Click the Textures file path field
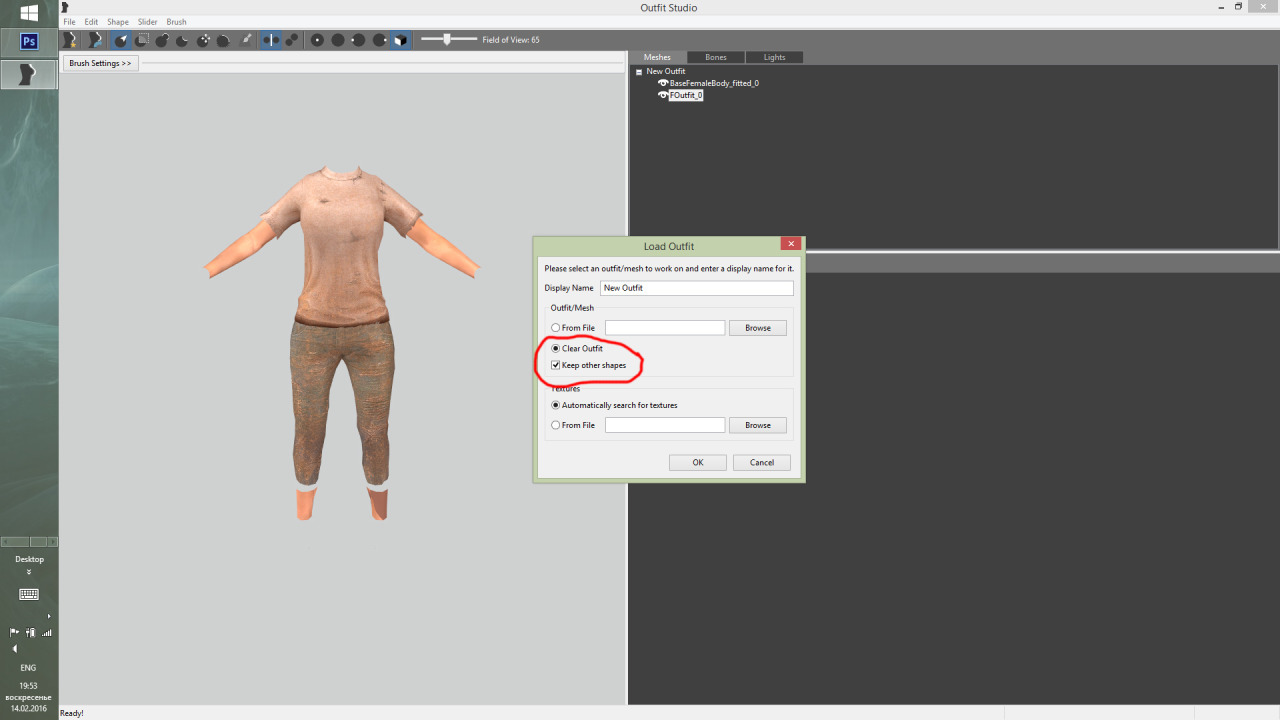Image resolution: width=1280 pixels, height=720 pixels. point(665,425)
